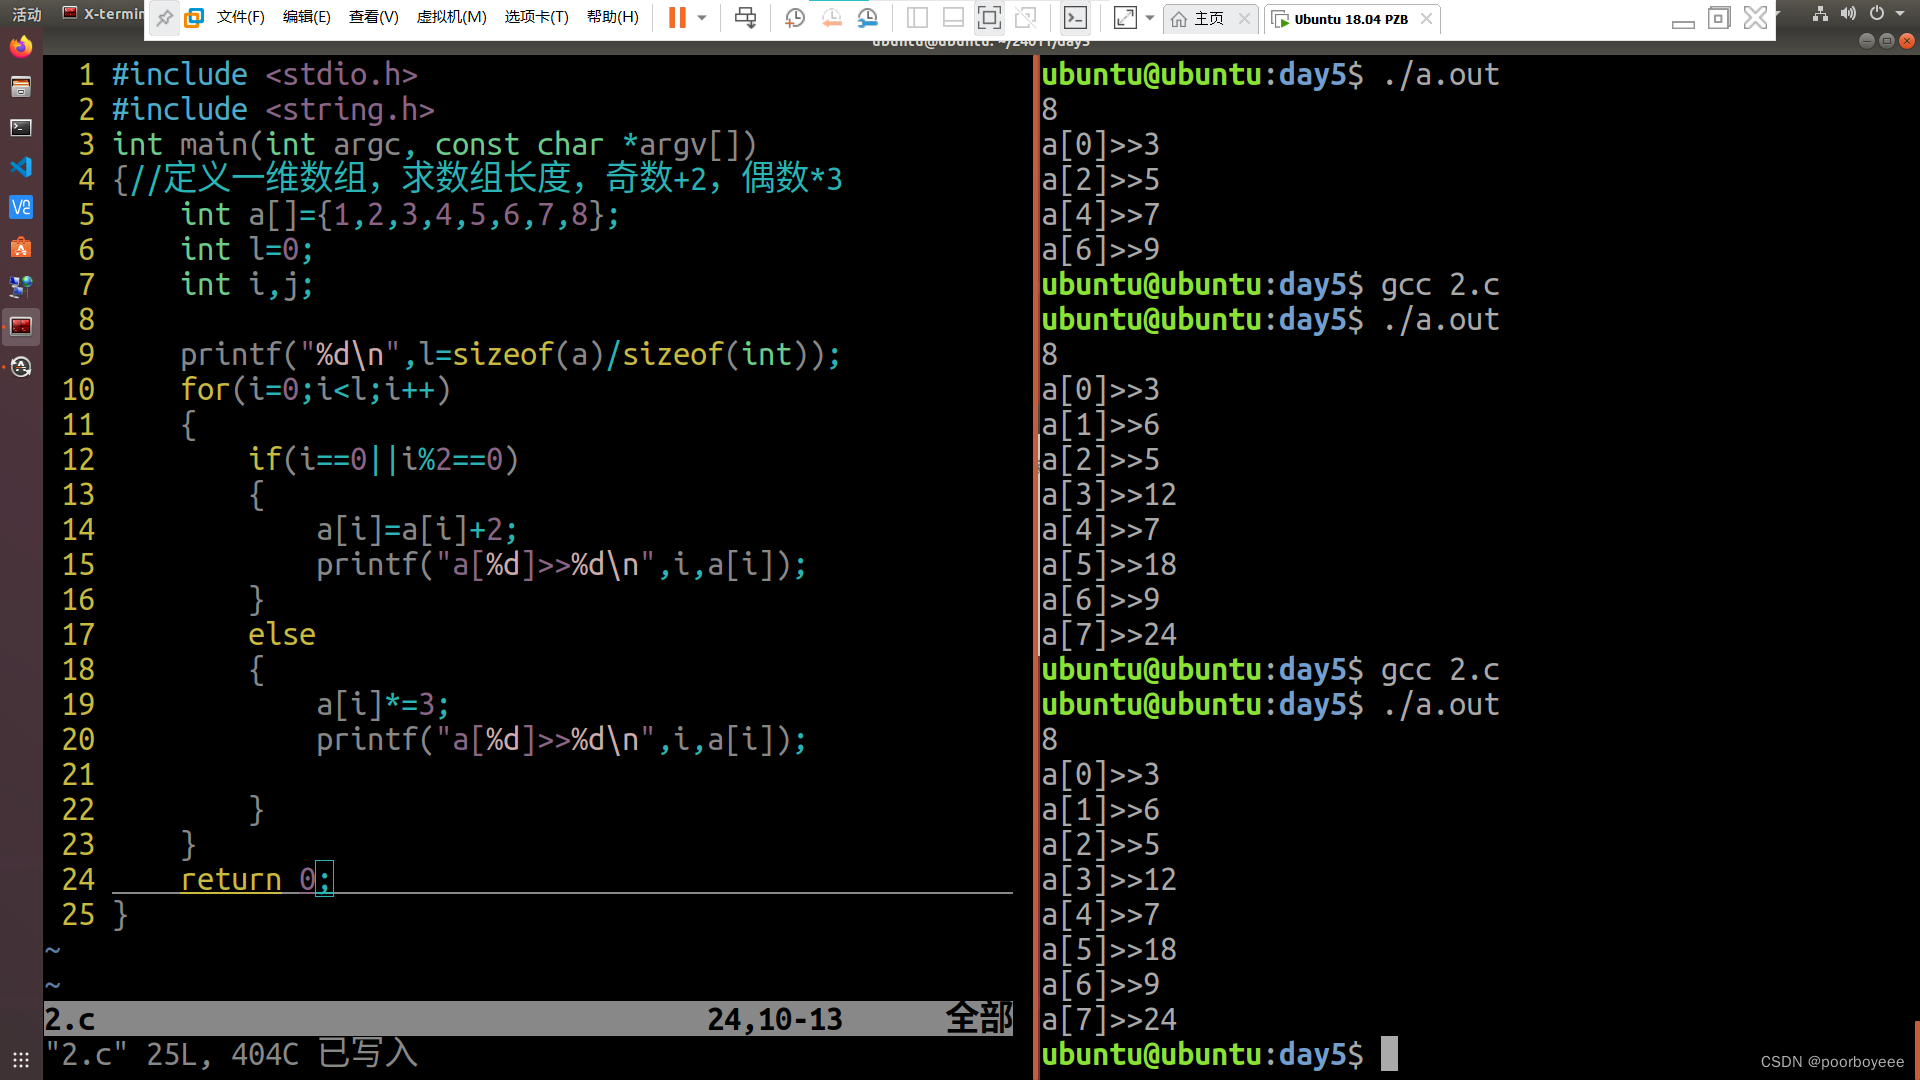The width and height of the screenshot is (1920, 1080).
Task: Revert to previous snapshot icon
Action: [831, 17]
